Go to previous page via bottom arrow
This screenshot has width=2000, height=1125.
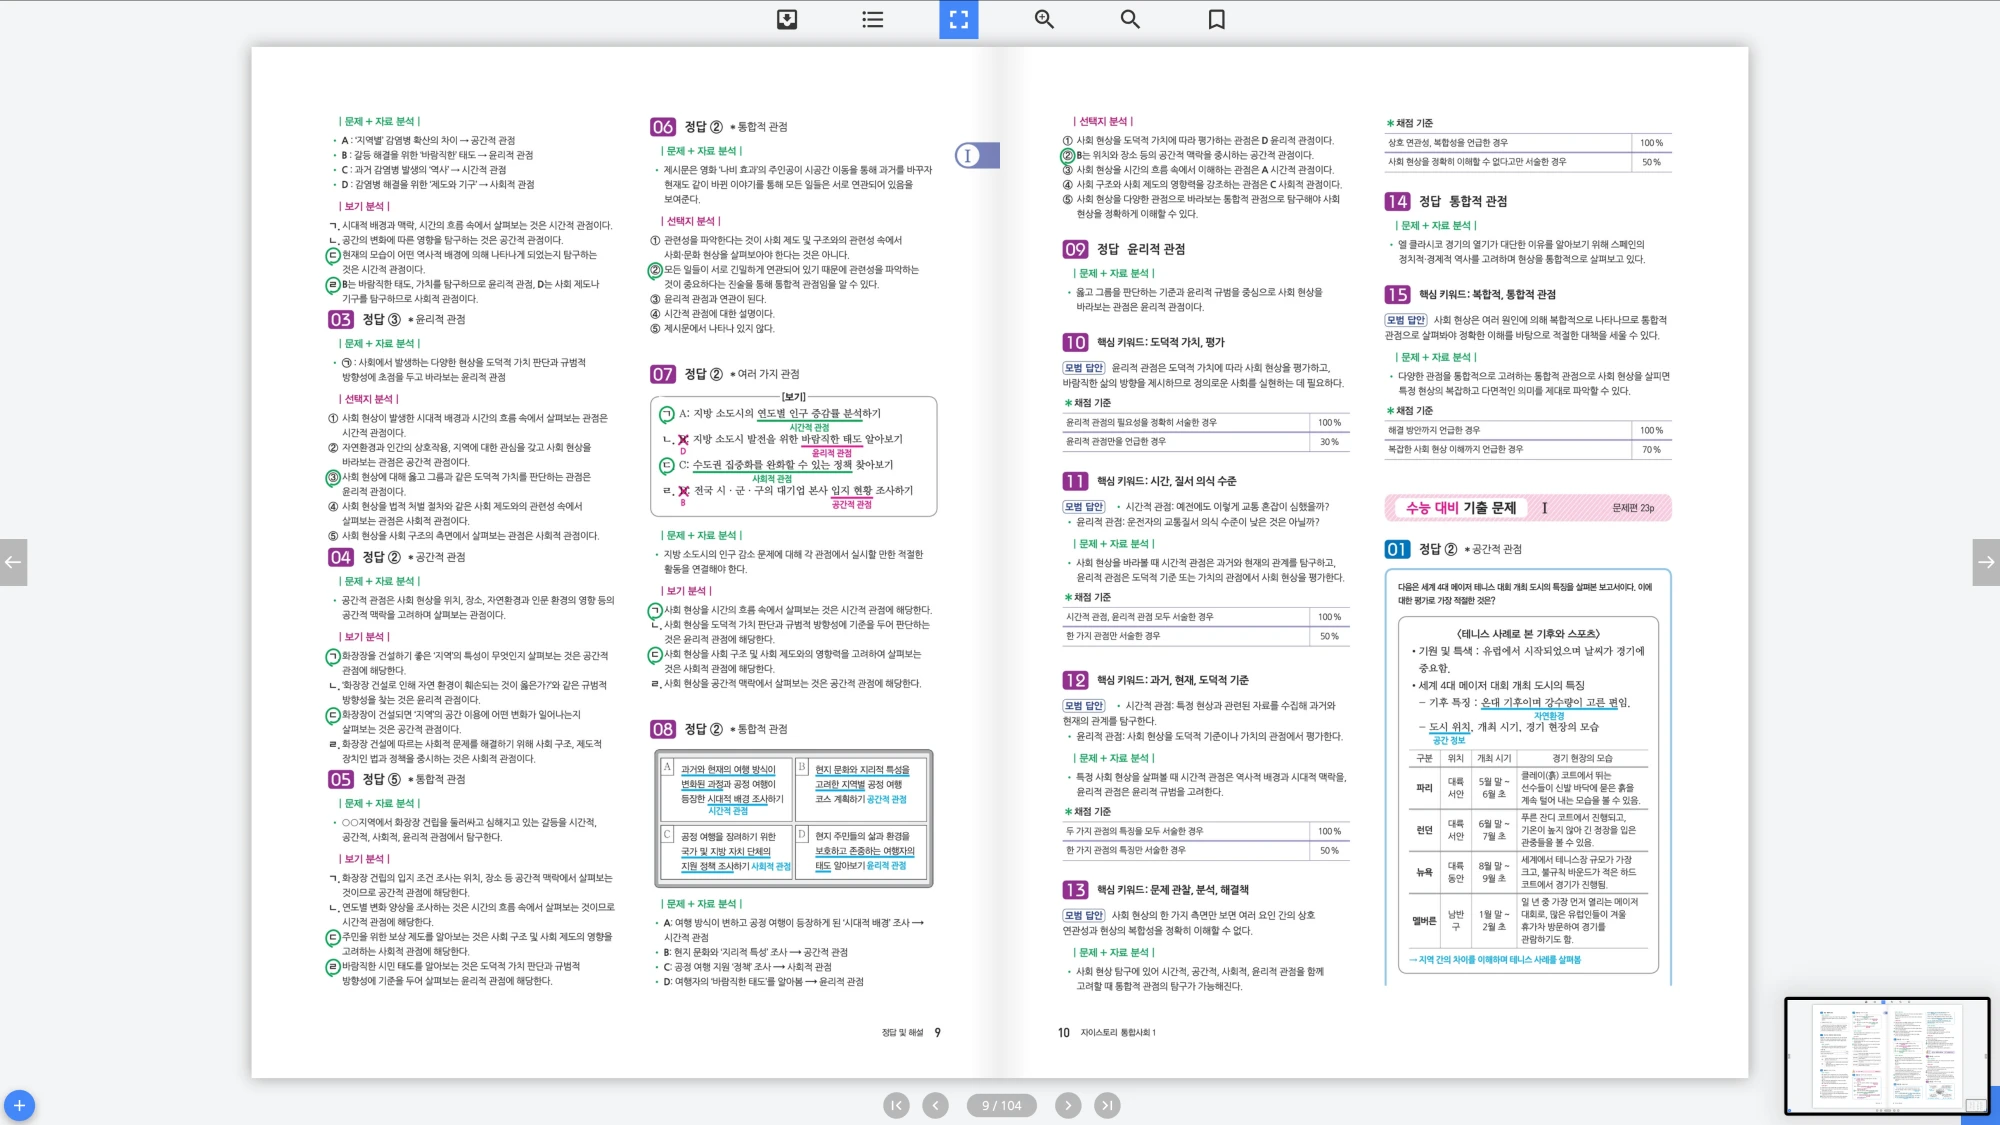point(935,1105)
